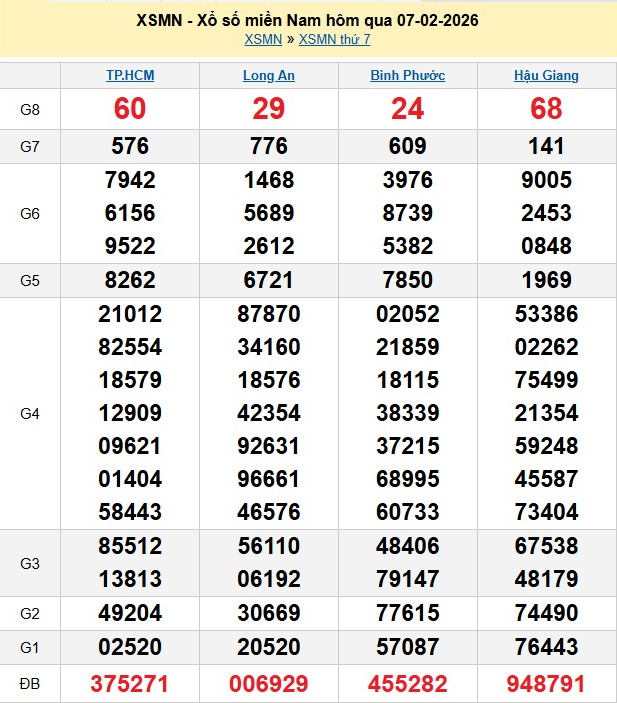Click the G1 number 57087
Image resolution: width=617 pixels, height=703 pixels.
[407, 648]
